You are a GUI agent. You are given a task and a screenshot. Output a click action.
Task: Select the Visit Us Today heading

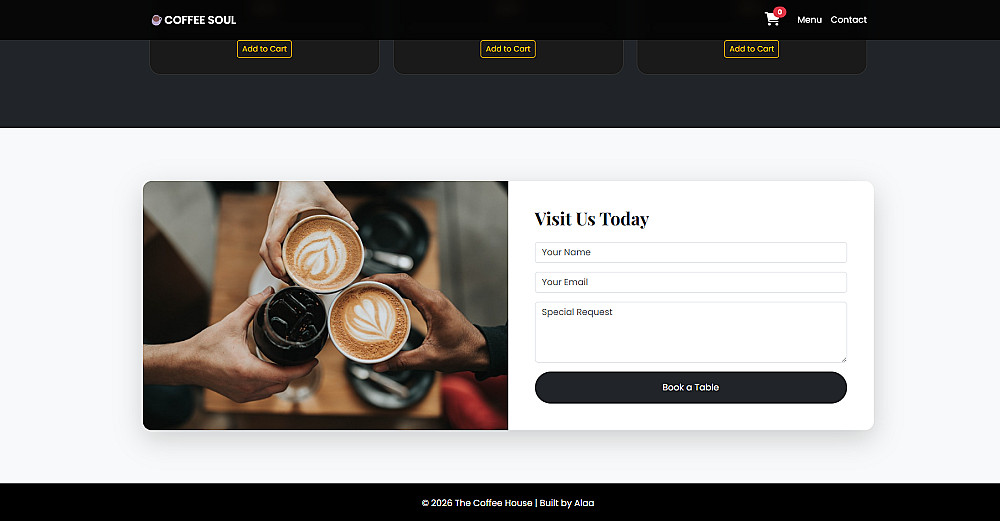591,219
